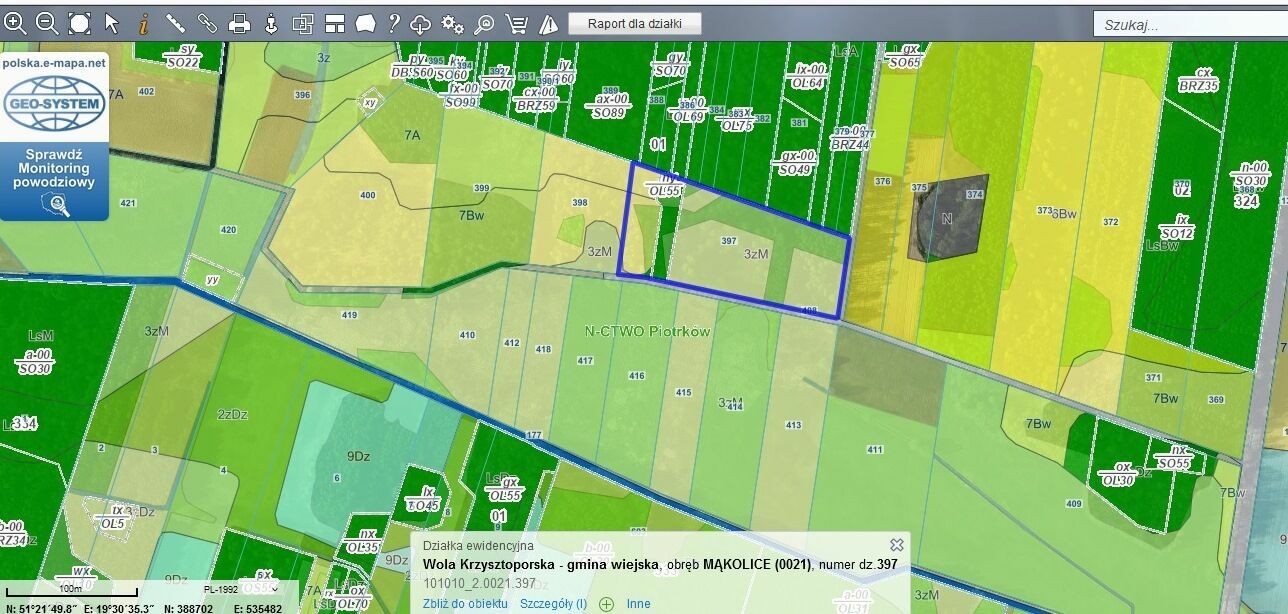Open the print map tool
Viewport: 1288px width, 614px height.
click(239, 23)
